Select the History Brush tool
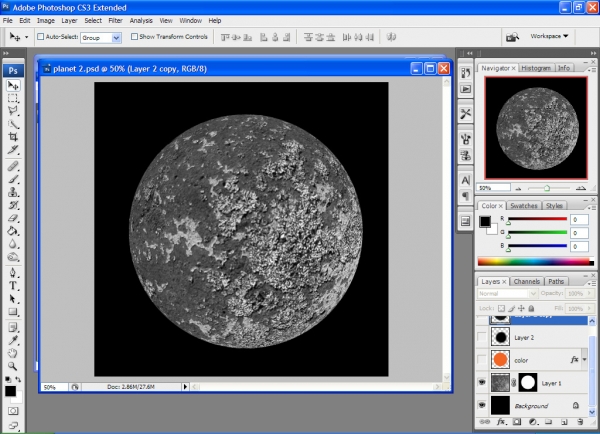600x434 pixels. point(13,205)
